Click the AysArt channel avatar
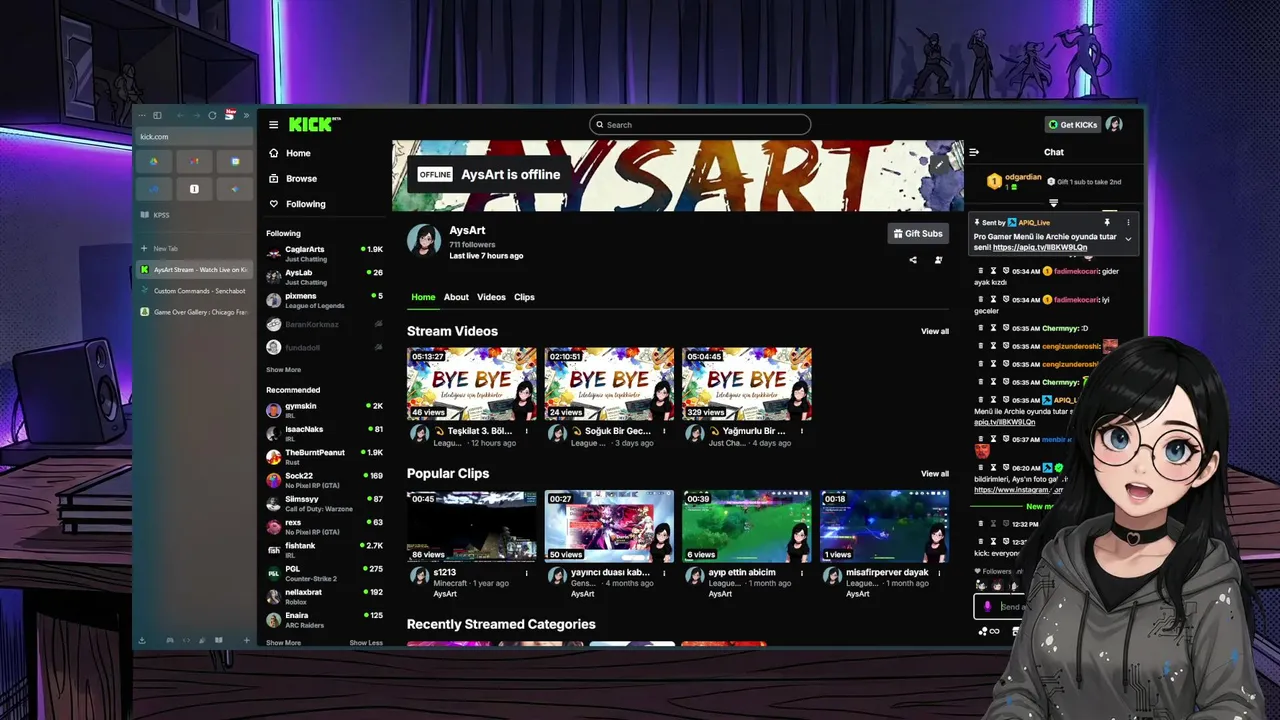The height and width of the screenshot is (720, 1280). click(x=423, y=240)
